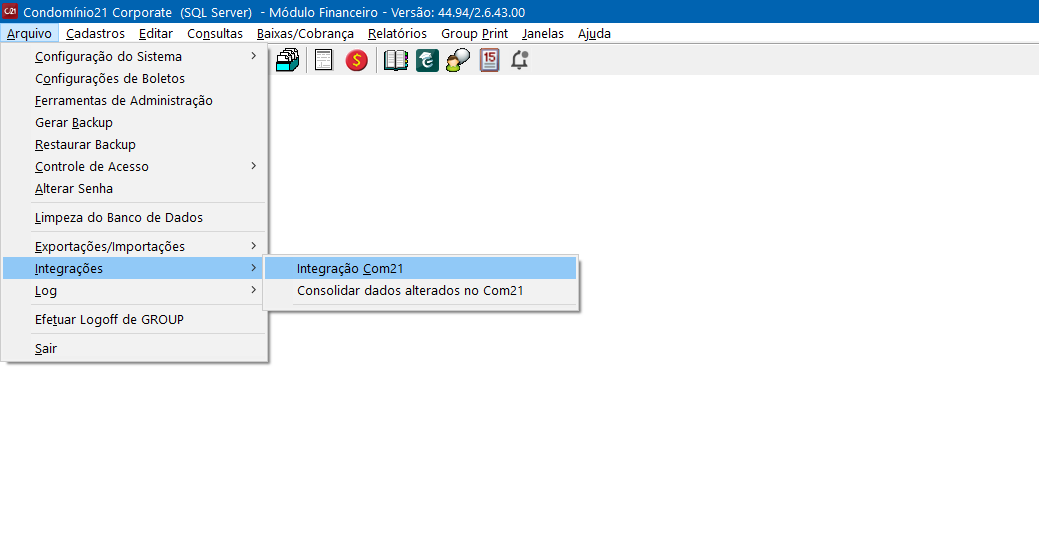Open the Consultas menu
1039x540 pixels.
[215, 33]
